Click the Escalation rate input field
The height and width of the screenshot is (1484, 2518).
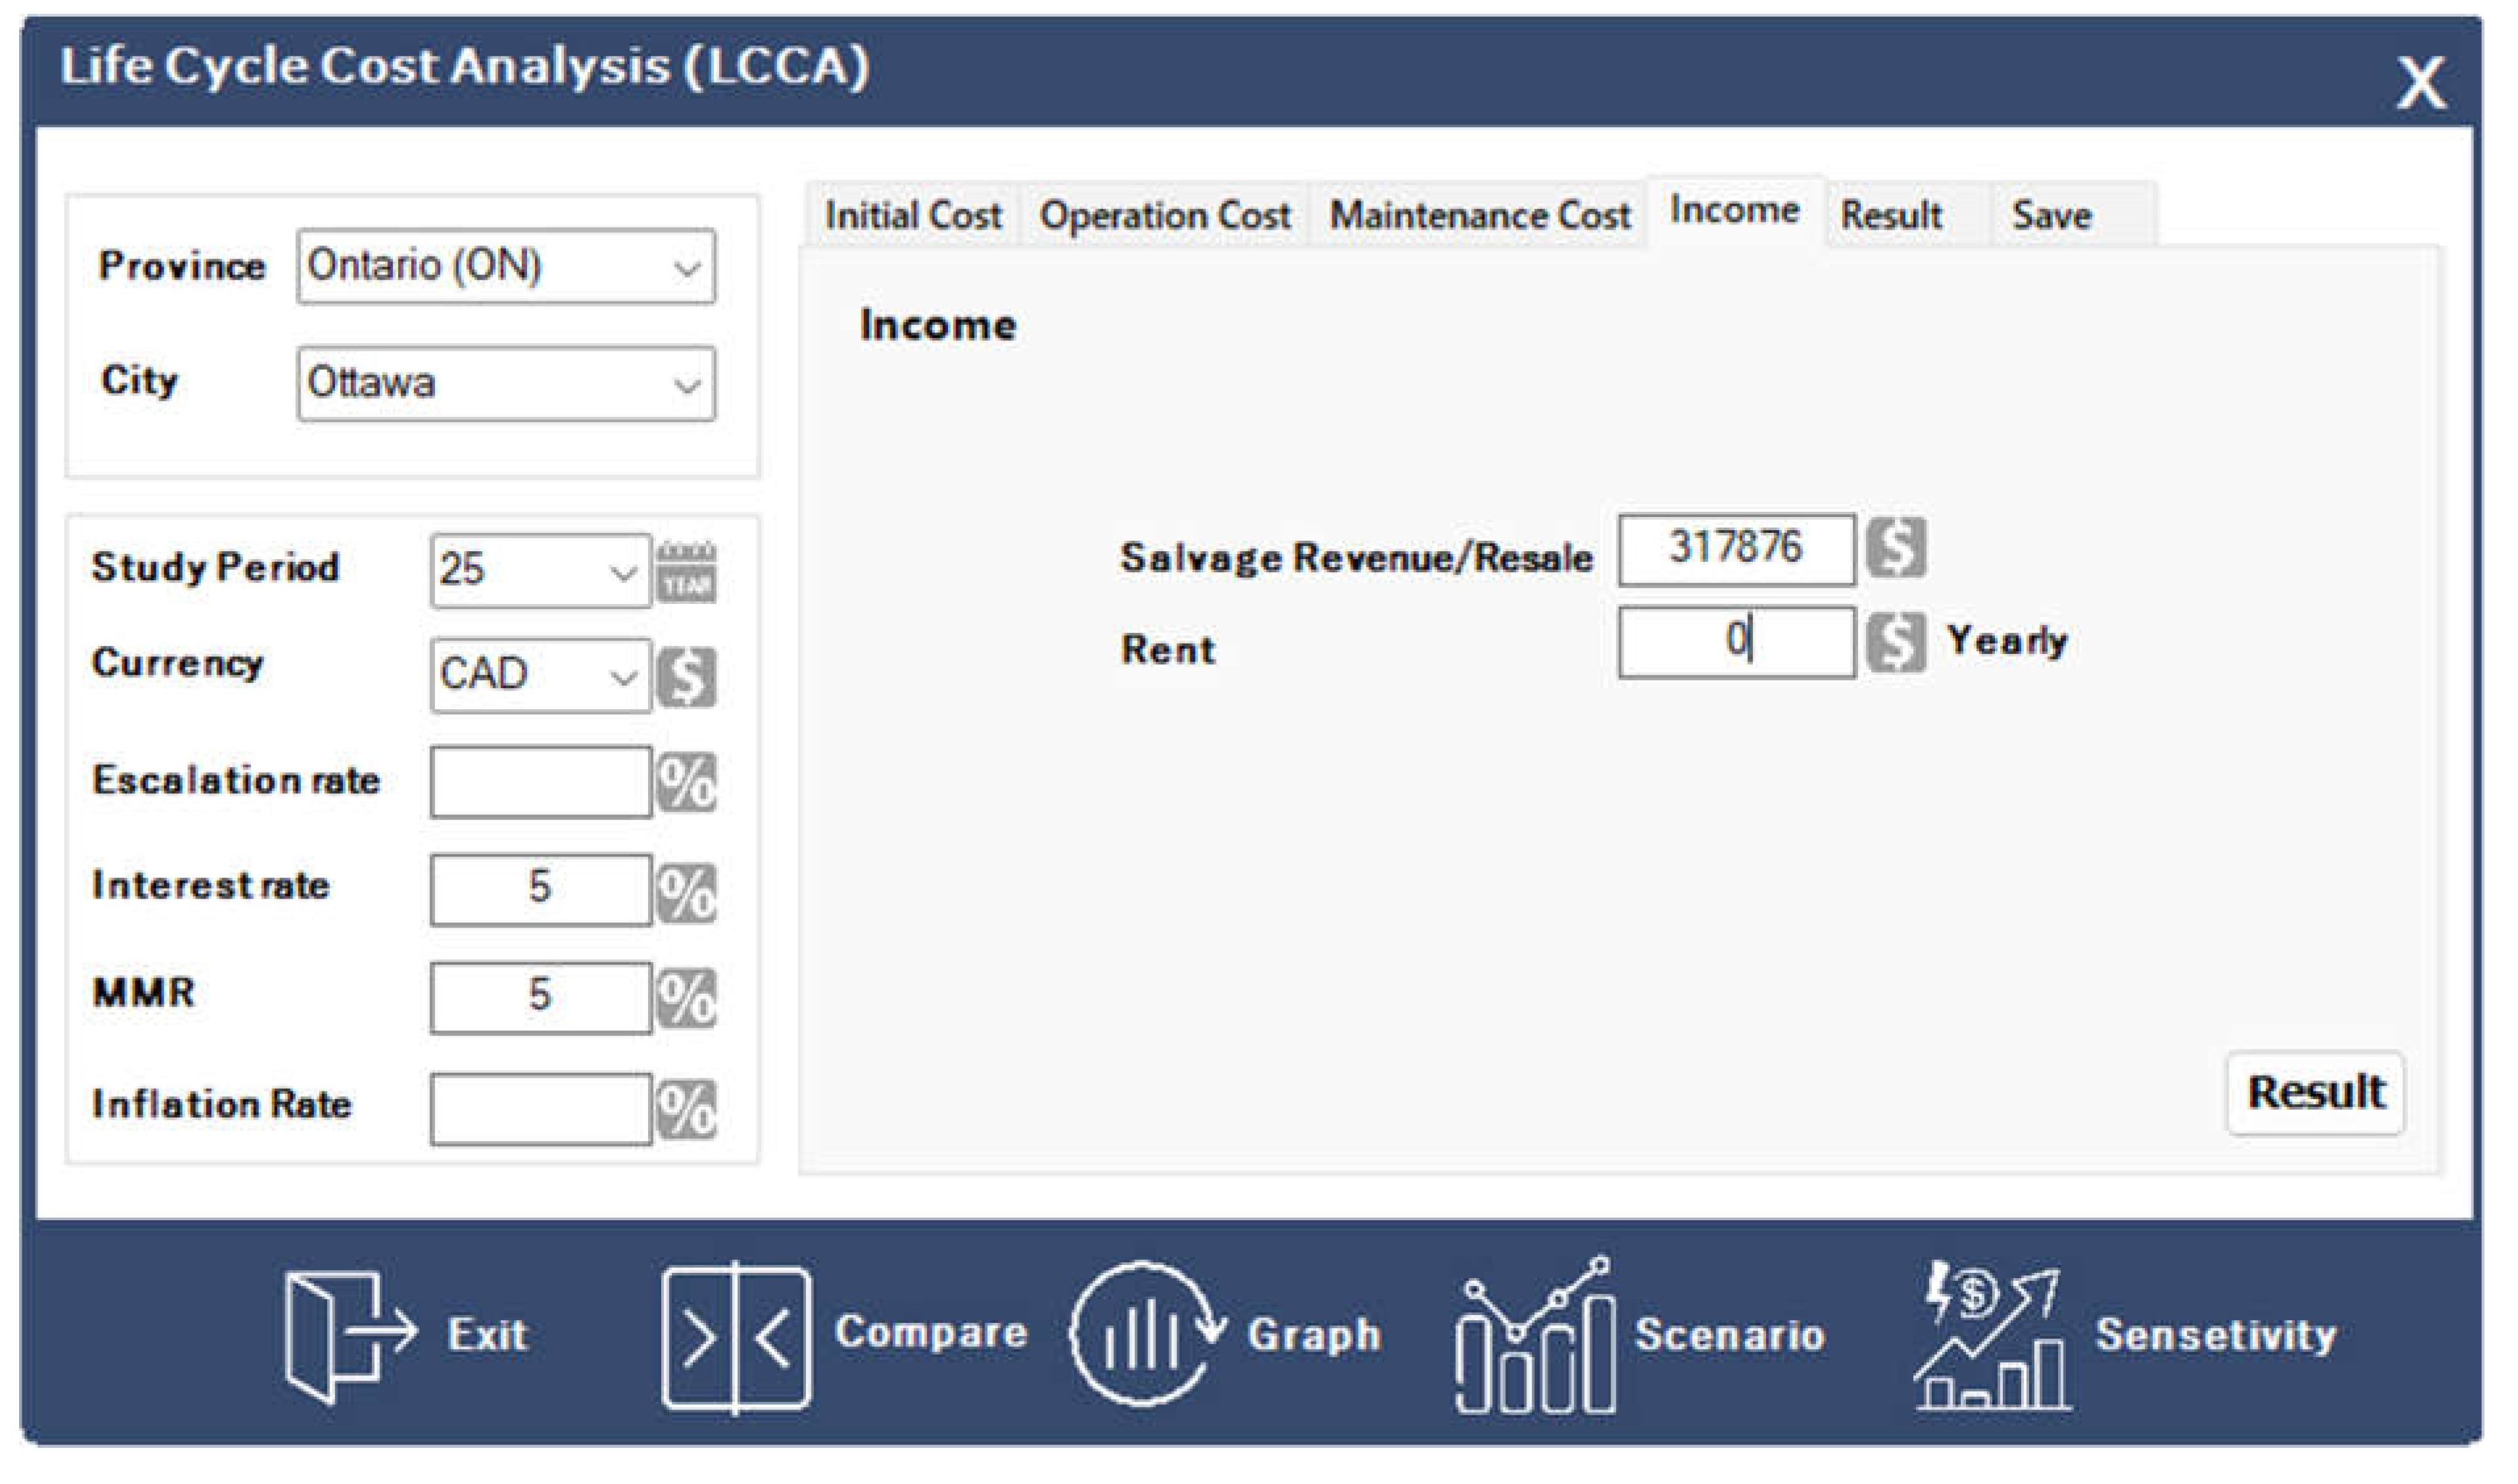coord(540,783)
